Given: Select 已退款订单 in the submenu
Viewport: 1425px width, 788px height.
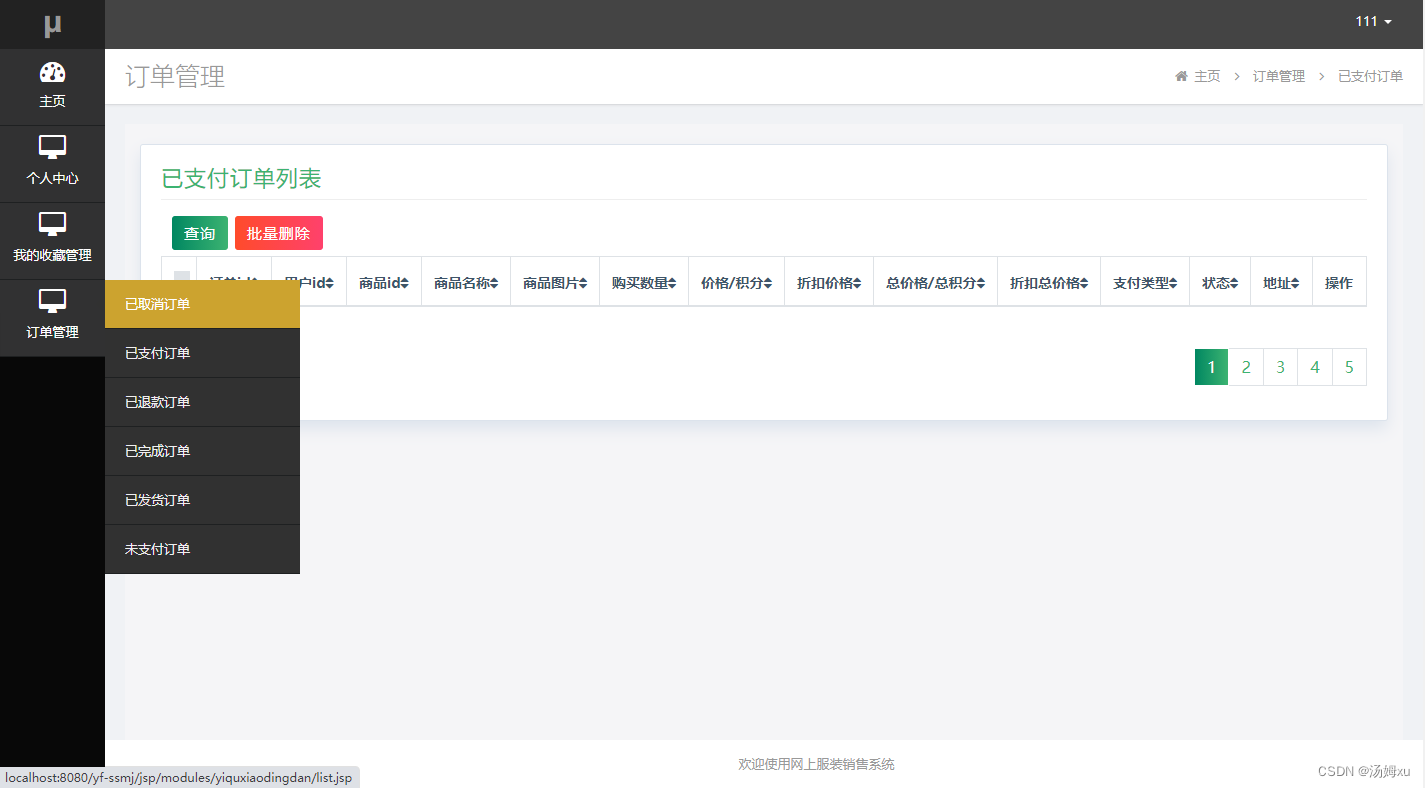Looking at the screenshot, I should [x=202, y=402].
